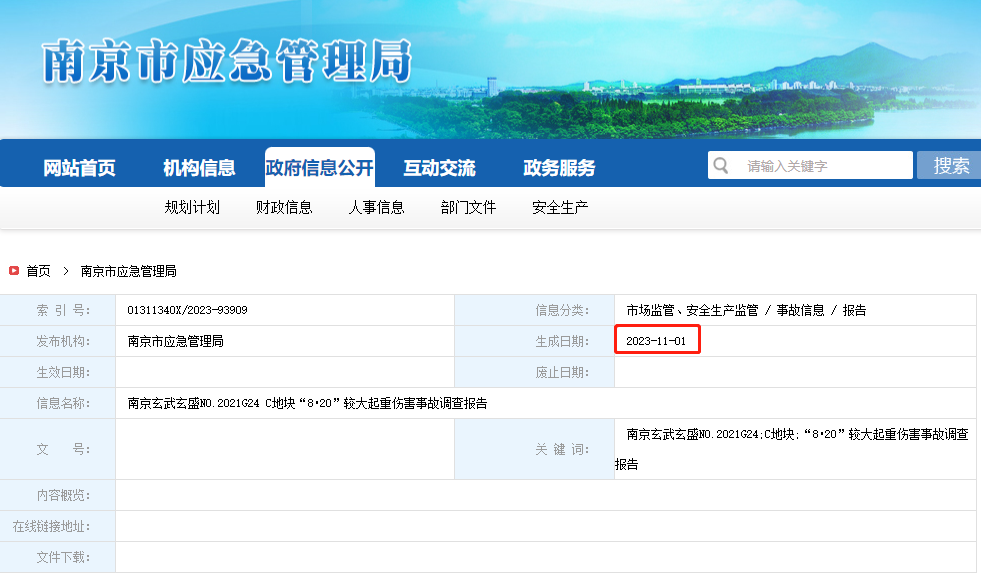Click the 关键词 value text
This screenshot has height=581, width=981.
click(791, 449)
